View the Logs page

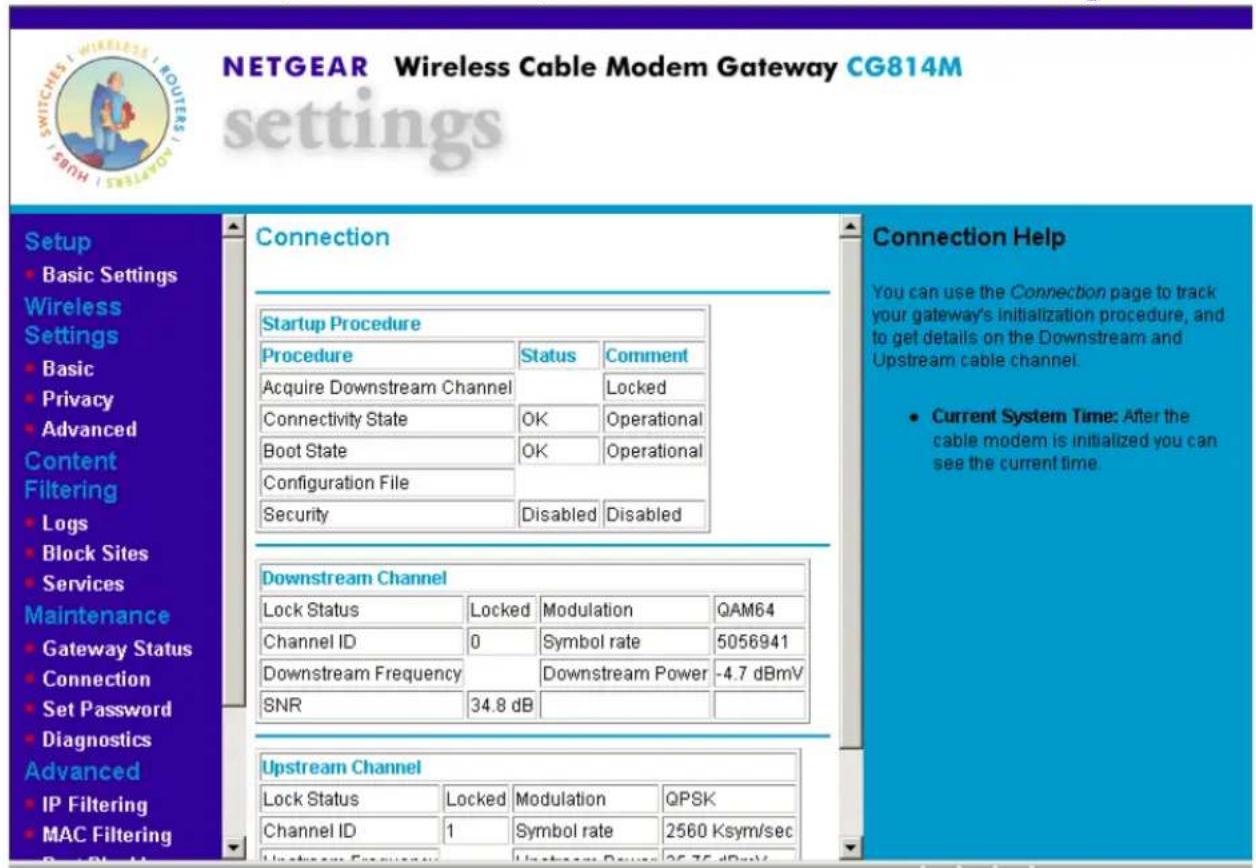[x=65, y=523]
